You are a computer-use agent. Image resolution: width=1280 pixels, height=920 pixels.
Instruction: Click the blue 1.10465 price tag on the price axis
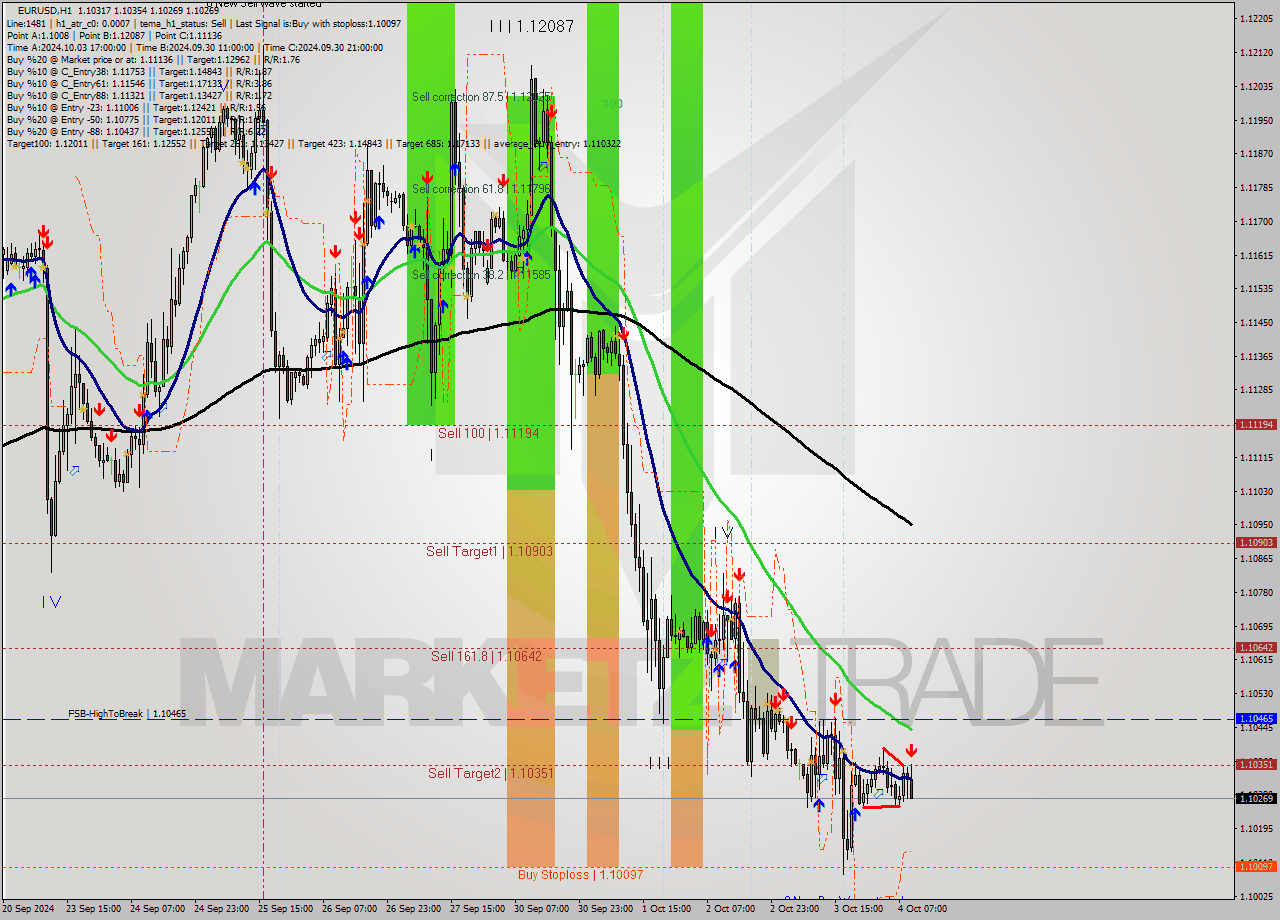pyautogui.click(x=1256, y=719)
